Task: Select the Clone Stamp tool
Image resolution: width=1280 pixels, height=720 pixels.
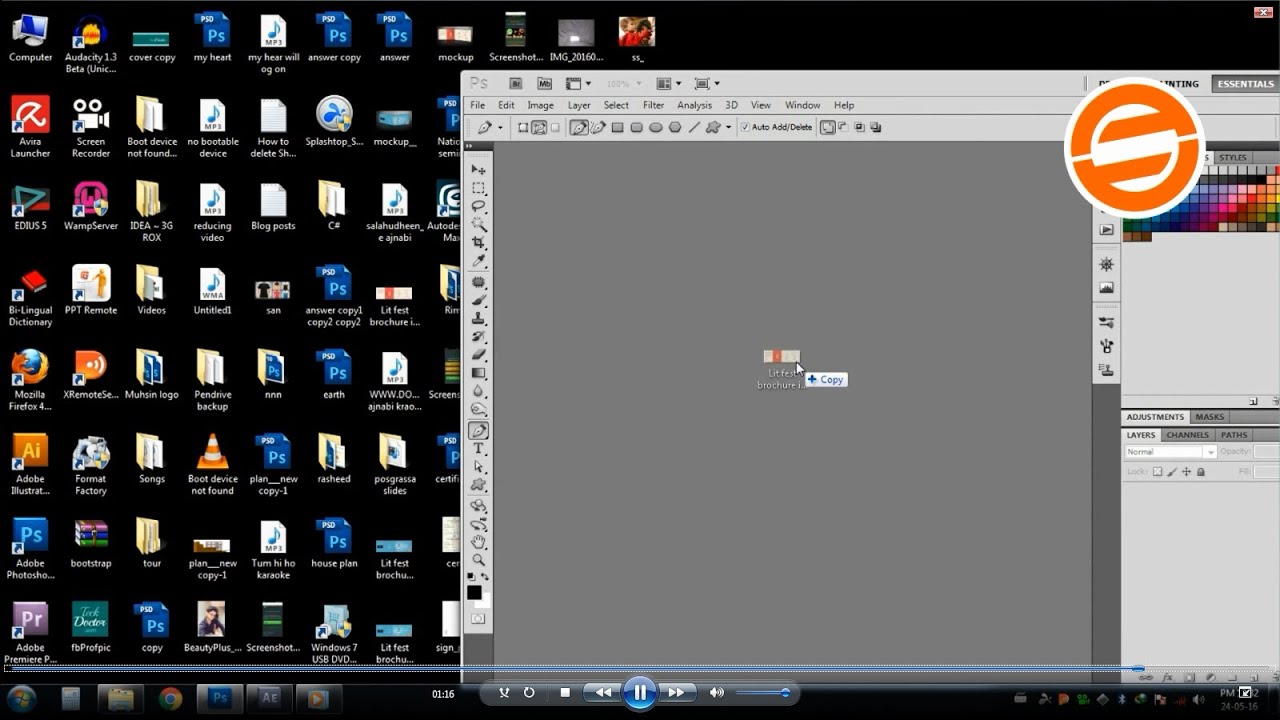Action: [478, 318]
